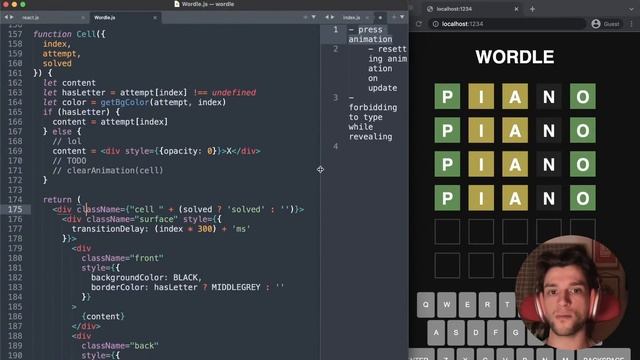640x360 pixels.
Task: Click 'function Cell({' on line 157
Action: tap(69, 34)
